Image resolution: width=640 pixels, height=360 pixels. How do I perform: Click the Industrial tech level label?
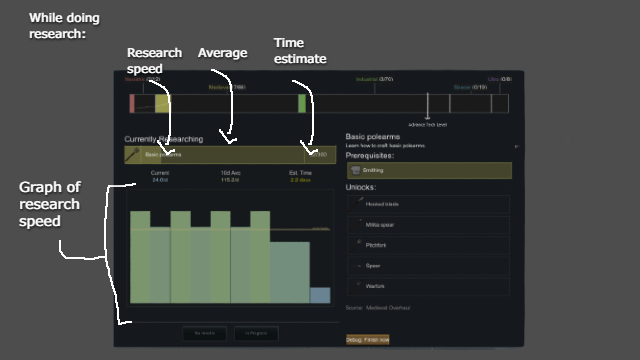click(374, 79)
